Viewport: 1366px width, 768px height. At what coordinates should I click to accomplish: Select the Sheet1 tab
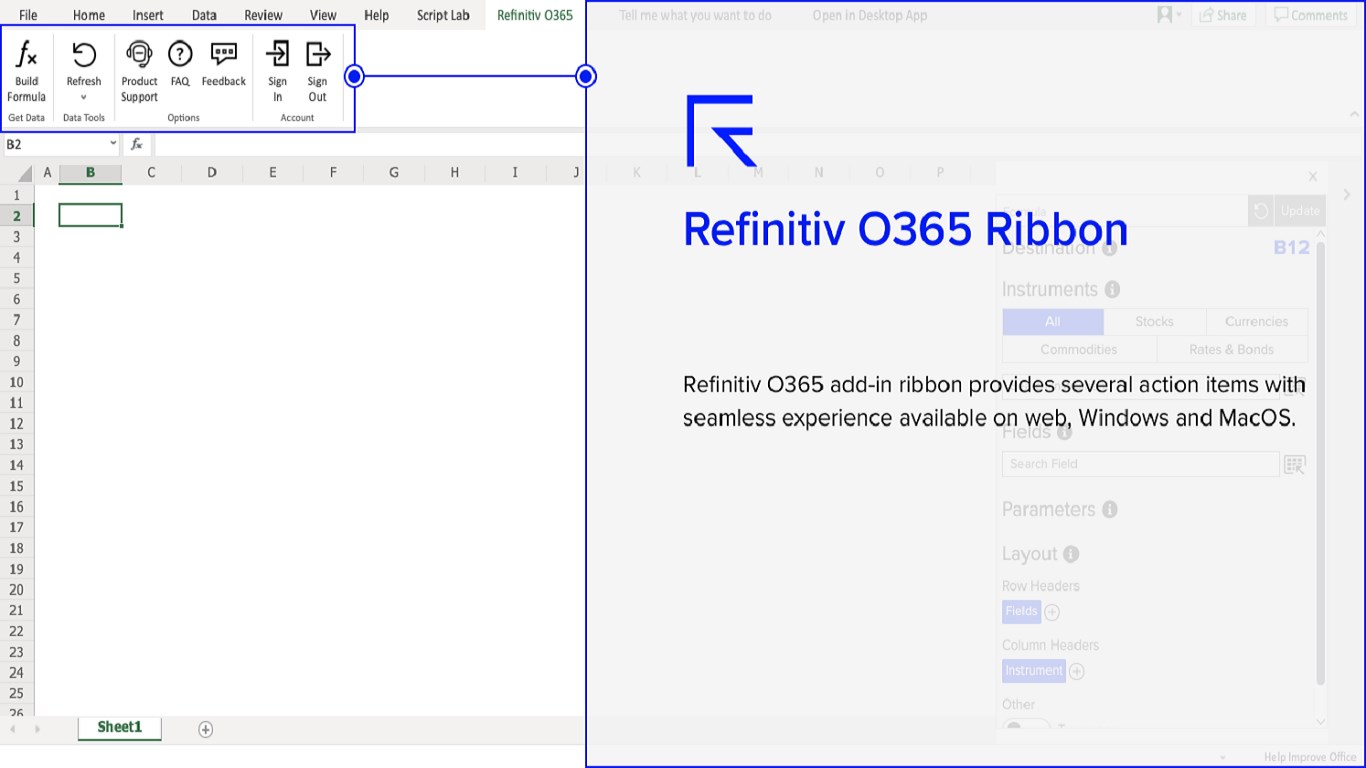click(119, 728)
